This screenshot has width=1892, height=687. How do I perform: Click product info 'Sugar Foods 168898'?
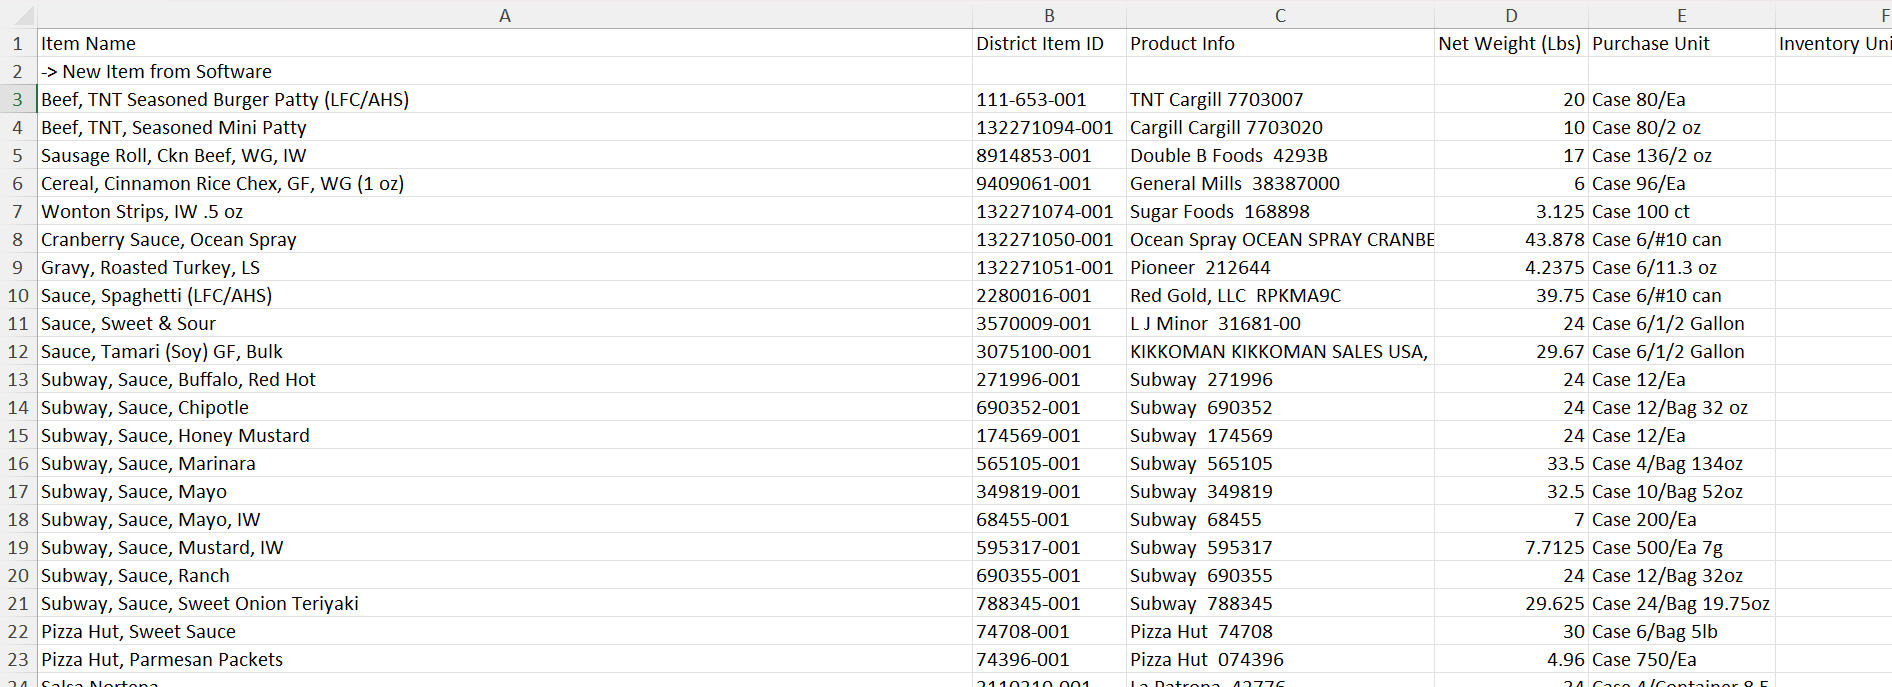click(1280, 211)
